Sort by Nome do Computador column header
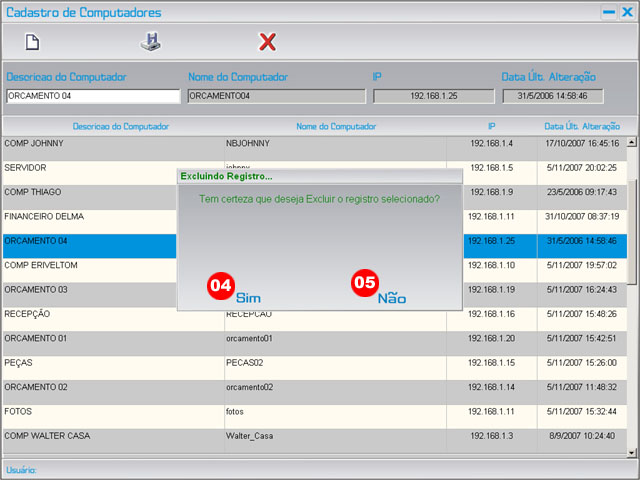Screen dimensions: 640x480 coord(336,127)
